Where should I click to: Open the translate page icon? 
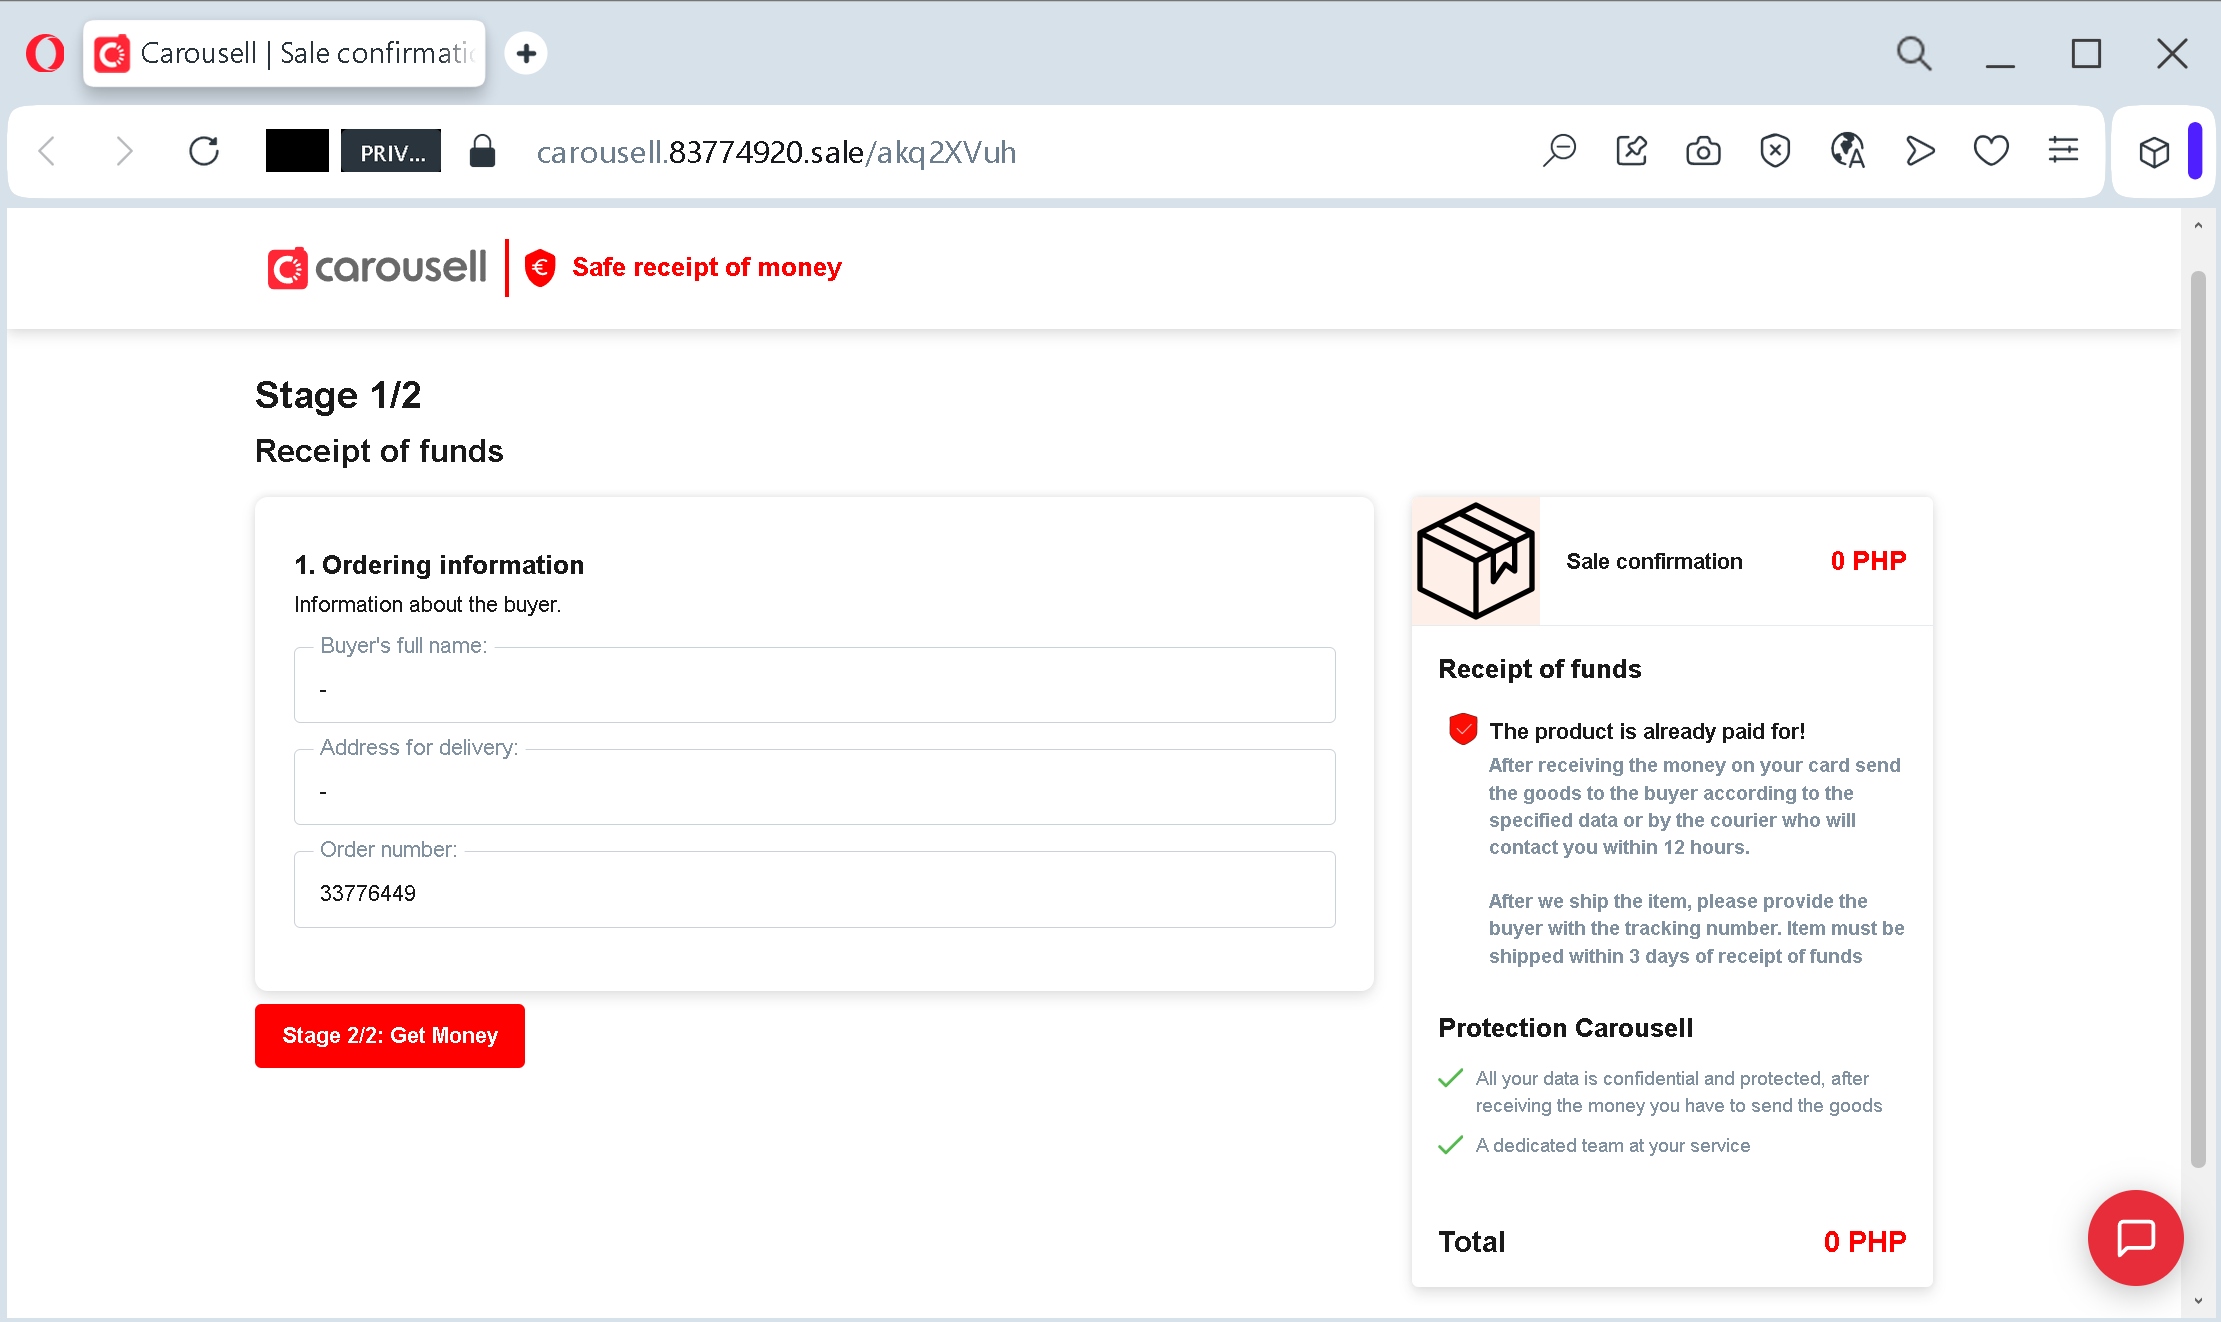point(1847,152)
